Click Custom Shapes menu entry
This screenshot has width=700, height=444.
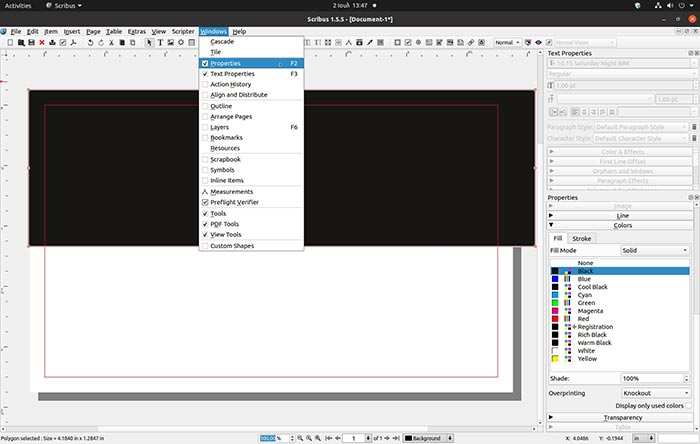(x=251, y=246)
